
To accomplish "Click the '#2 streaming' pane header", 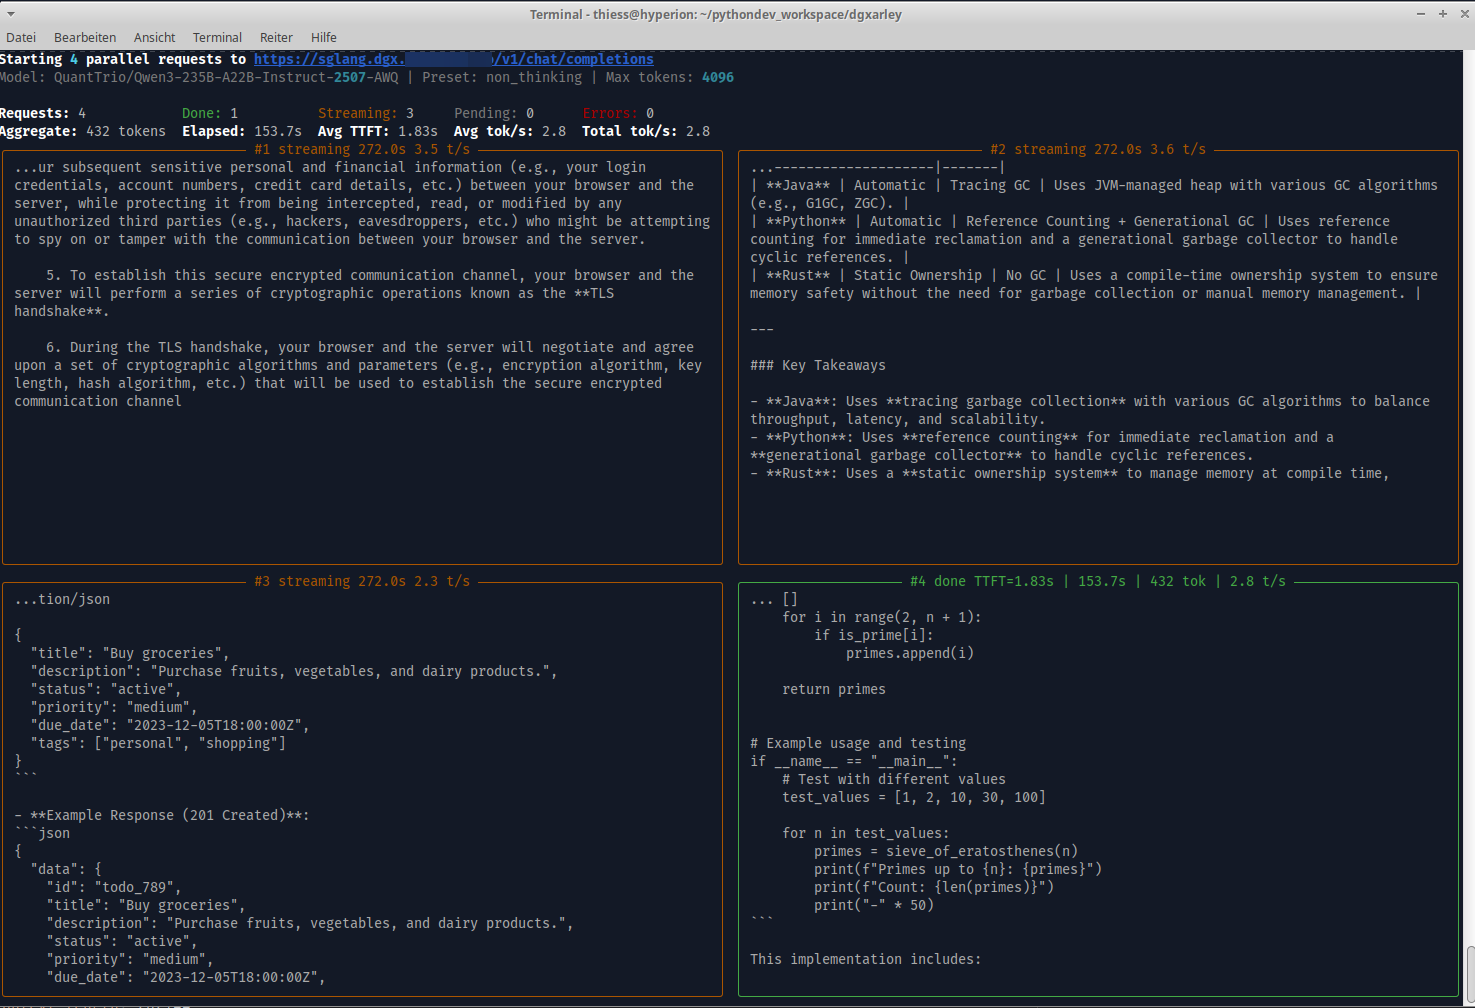I will [x=1098, y=149].
